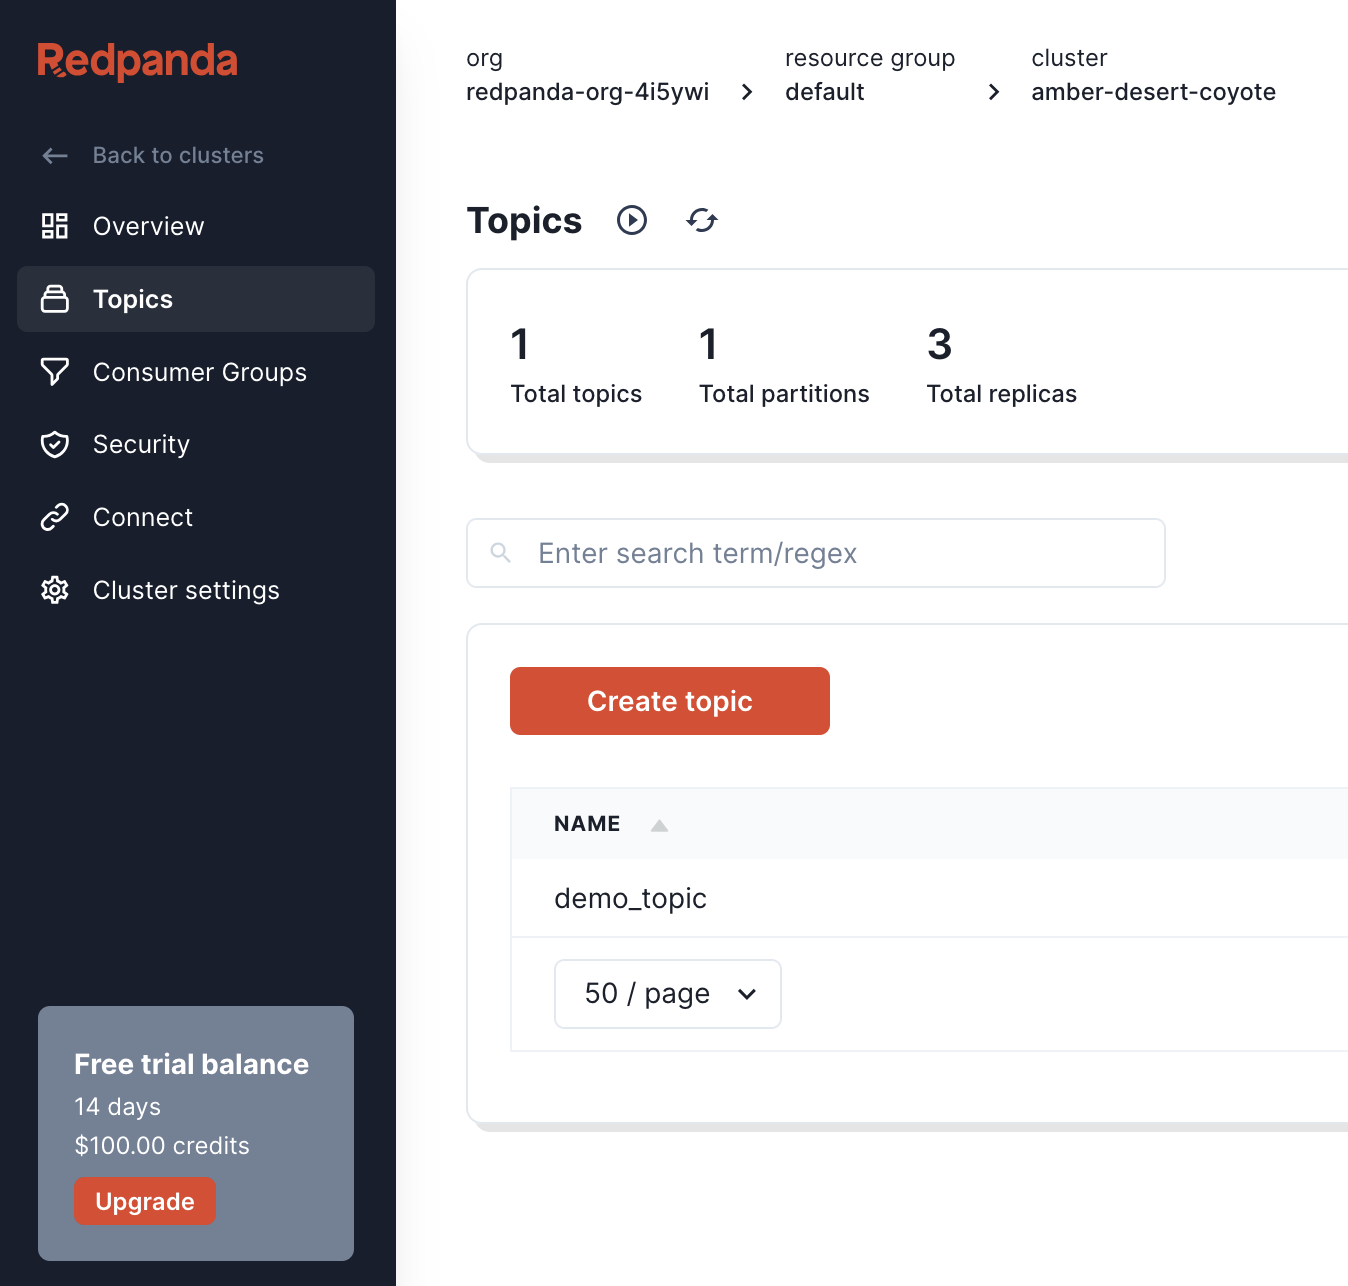Click the Connect link icon
The height and width of the screenshot is (1286, 1348).
coord(55,517)
